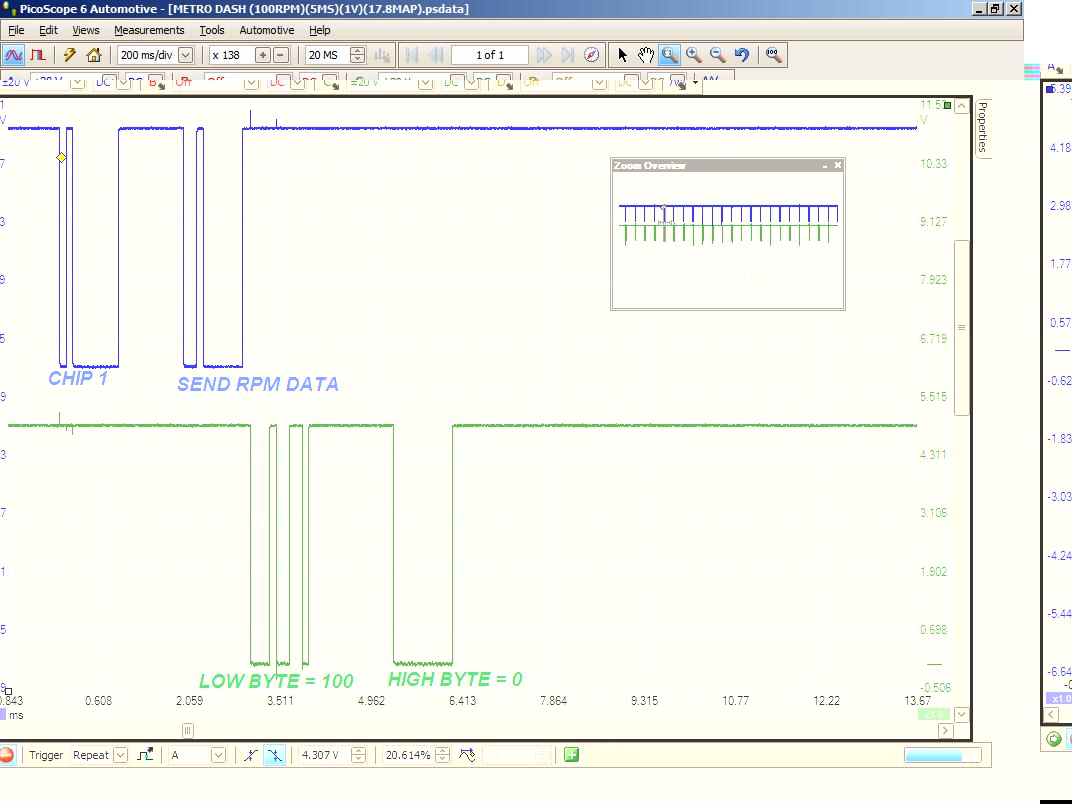Adjust pre-trigger 20.614% spinner

[x=442, y=755]
